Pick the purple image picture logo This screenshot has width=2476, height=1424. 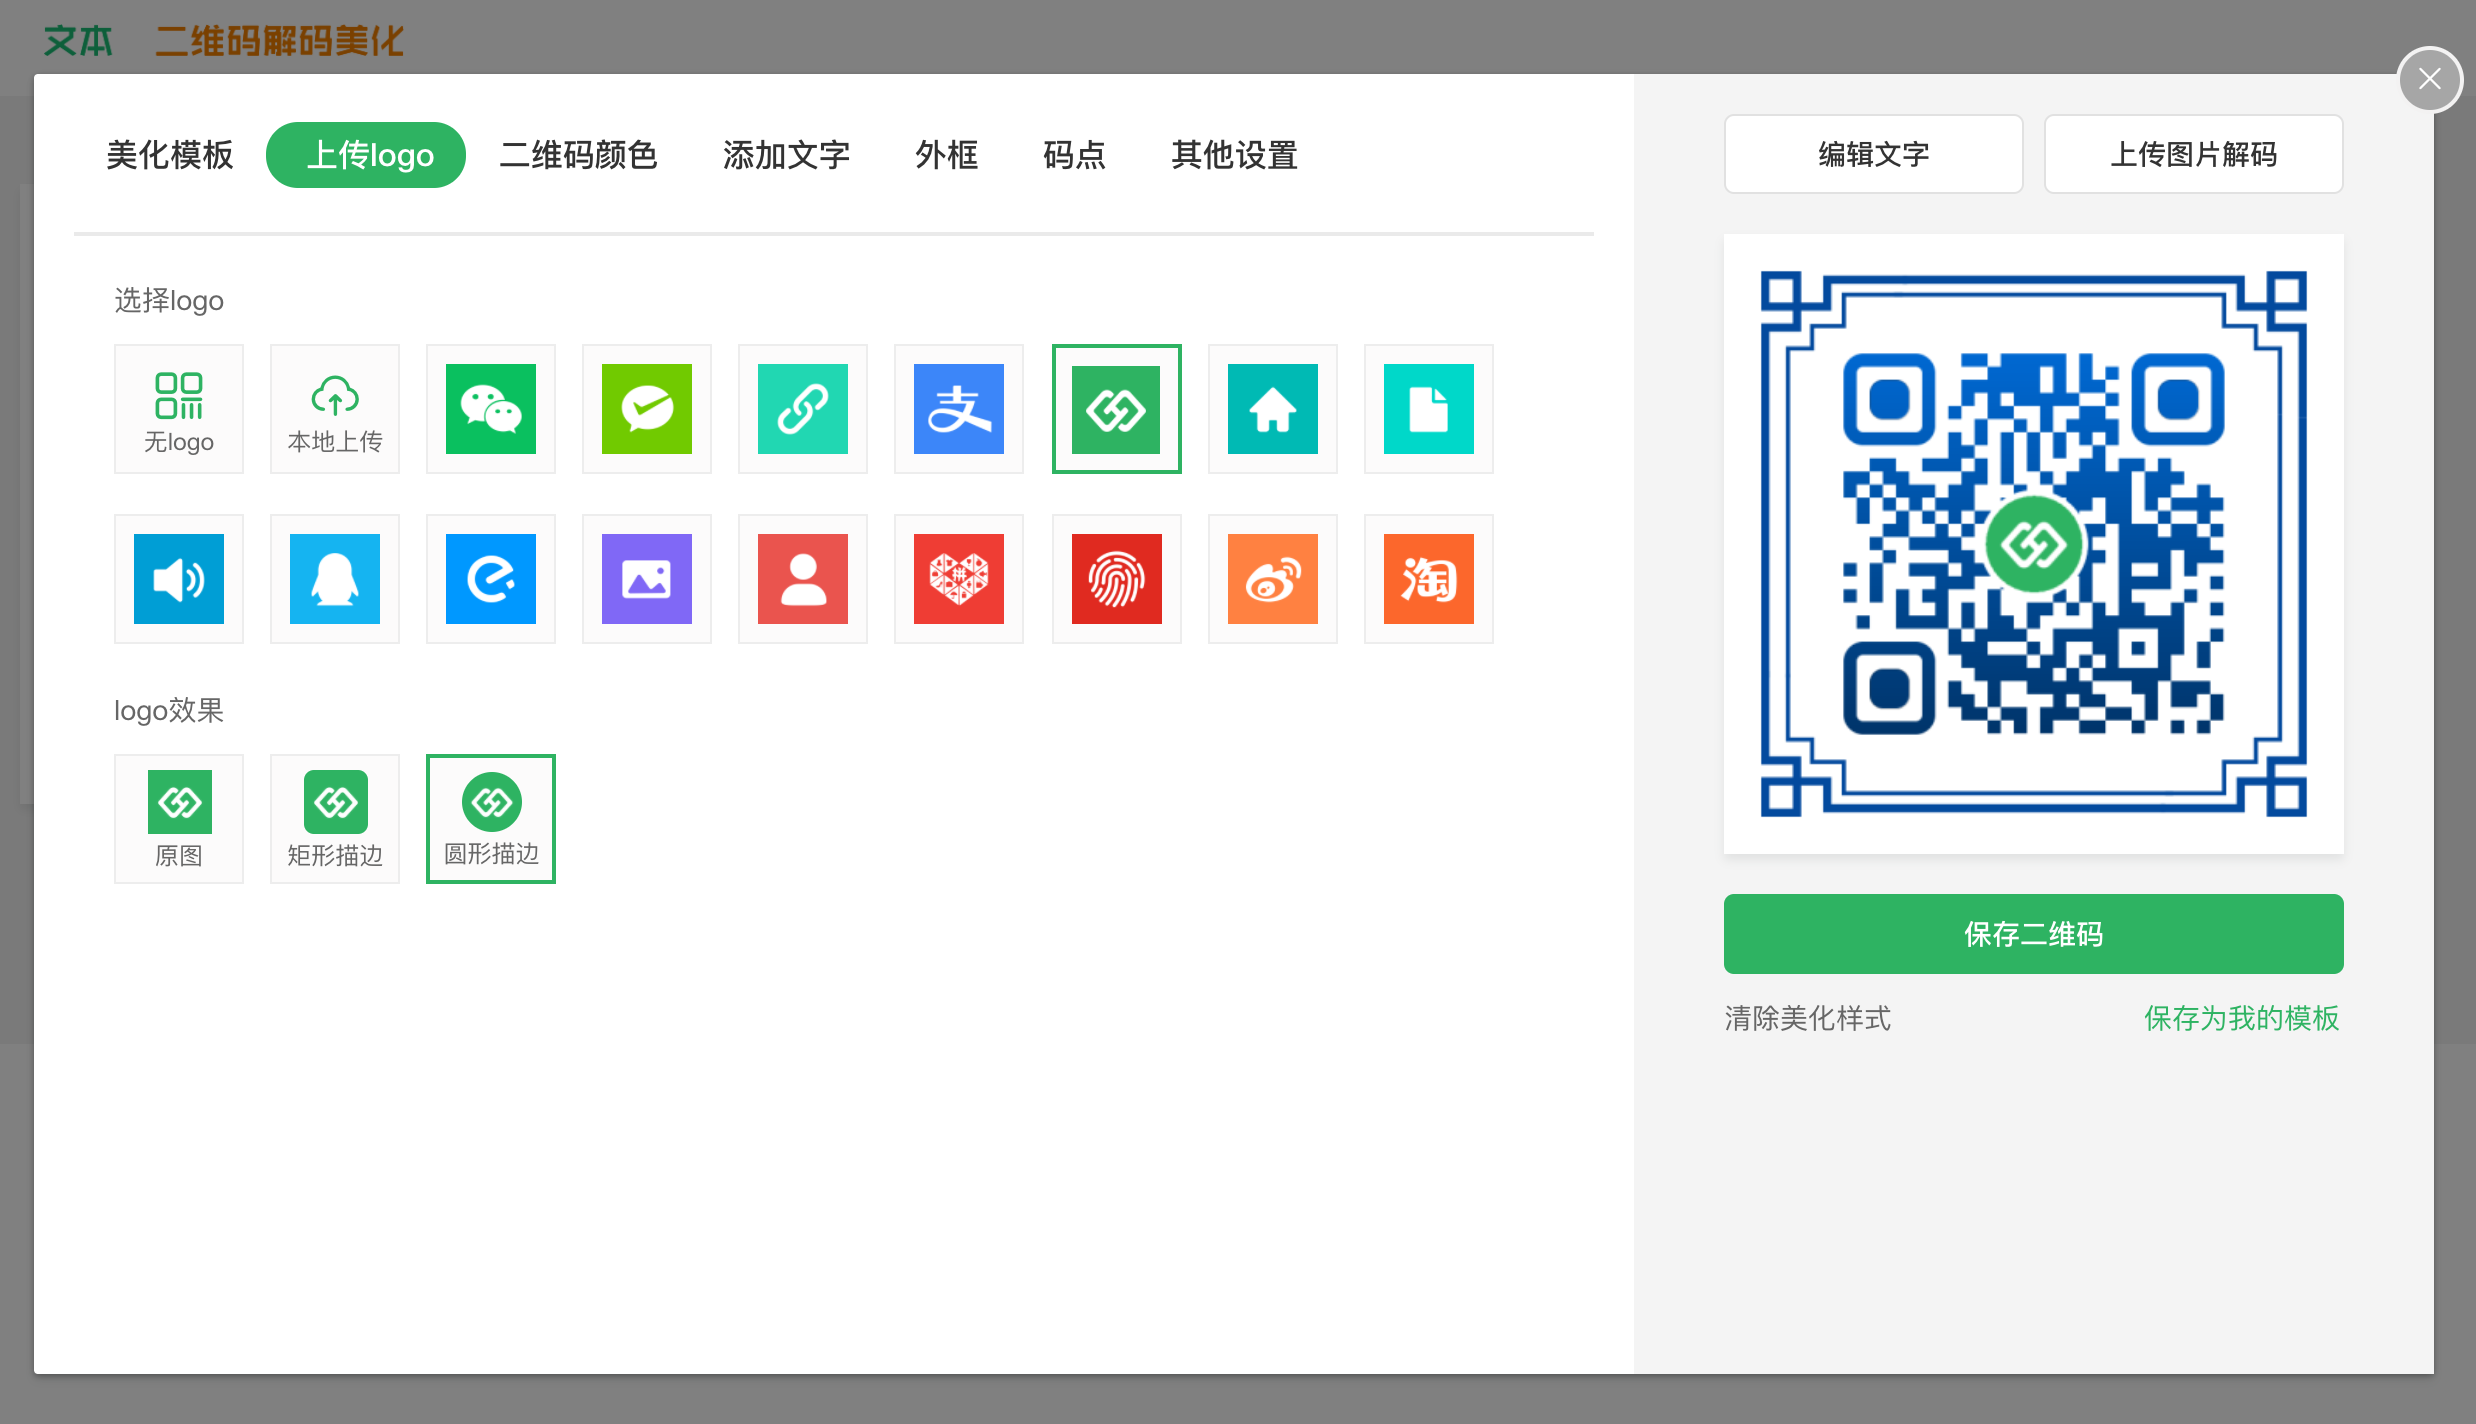click(647, 579)
